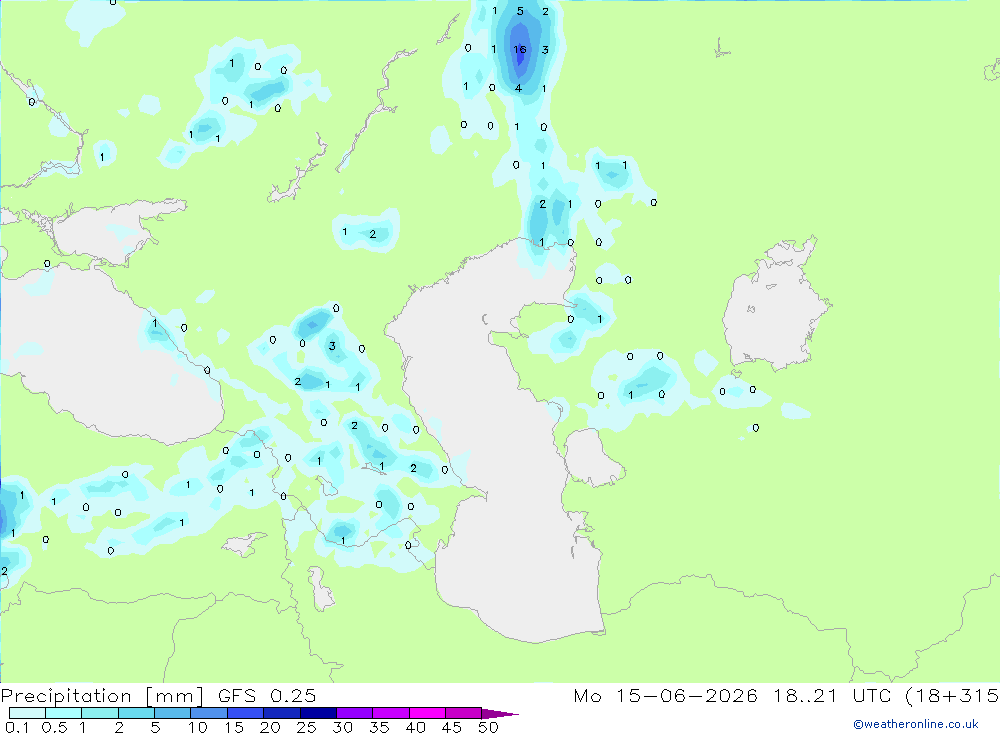Select the 30–35 mm violet legend swatch
Viewport: 1000px width, 733px height.
point(354,713)
